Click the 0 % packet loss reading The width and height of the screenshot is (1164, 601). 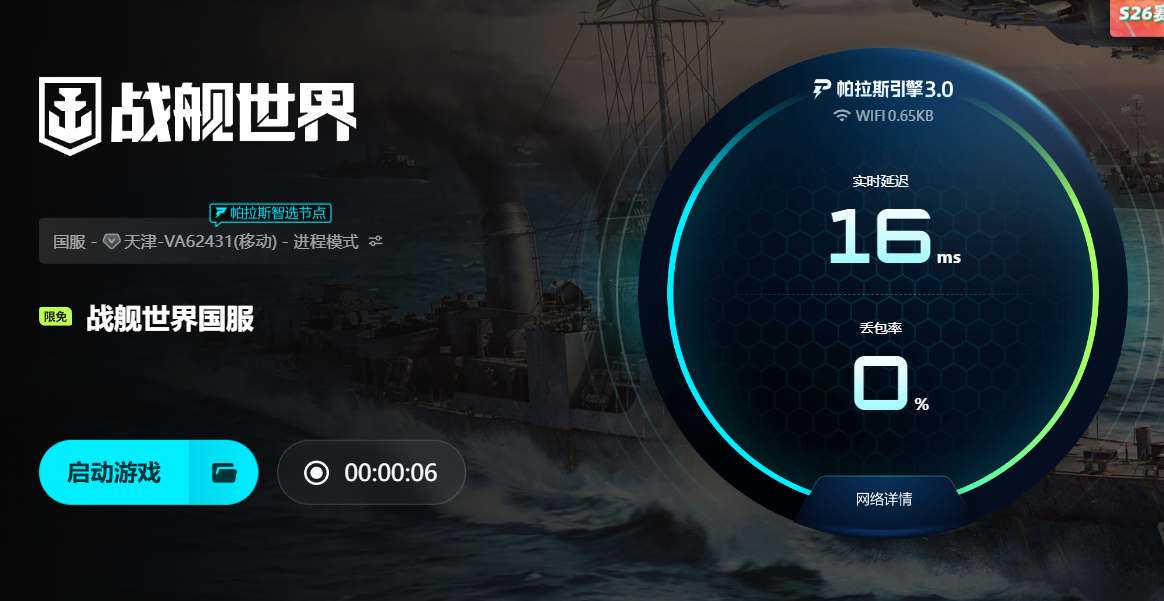point(890,384)
